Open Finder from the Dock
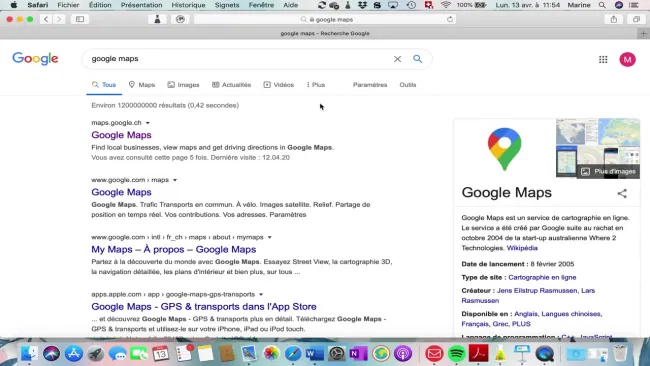Screen dimensions: 650x366 pos(29,354)
